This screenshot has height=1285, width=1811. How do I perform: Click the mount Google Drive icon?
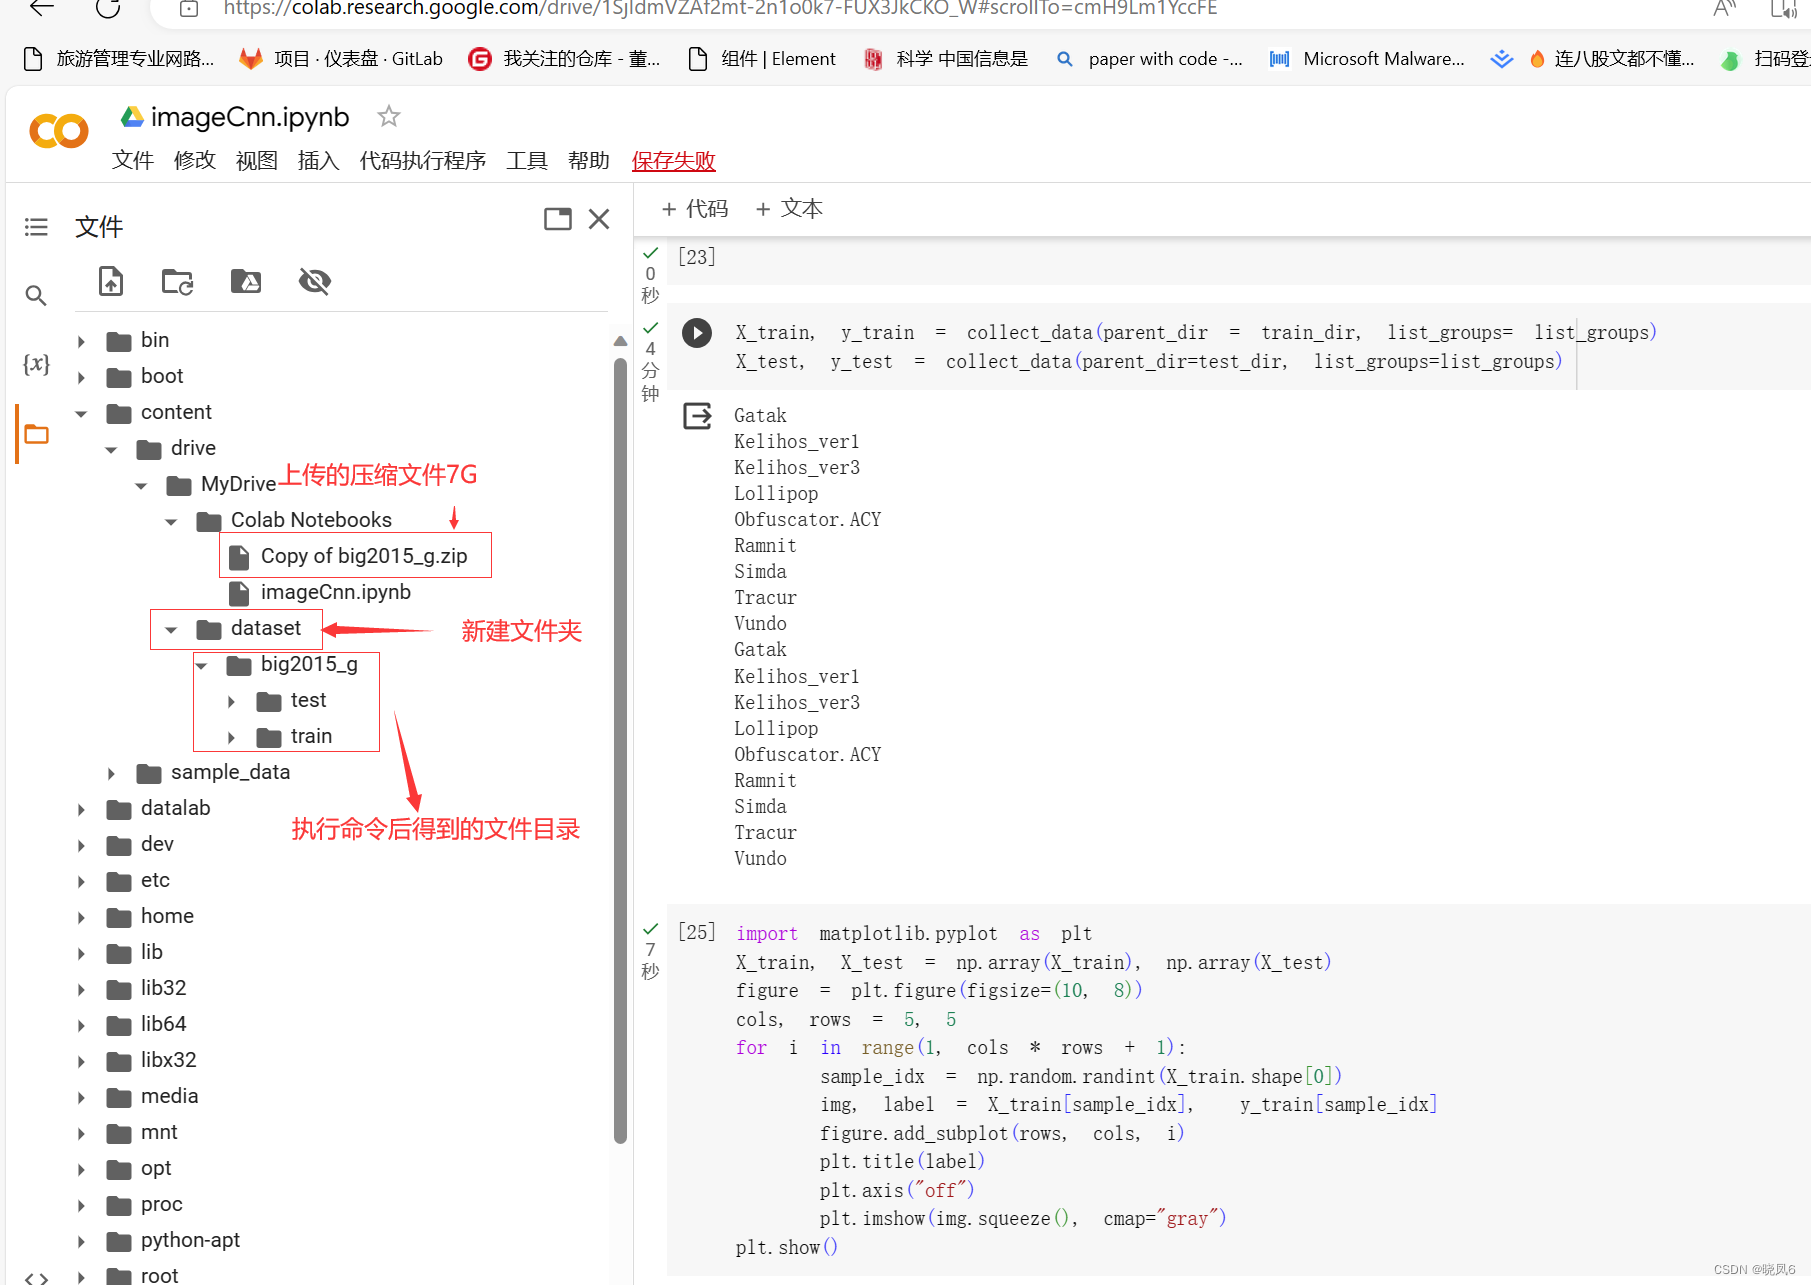point(245,281)
